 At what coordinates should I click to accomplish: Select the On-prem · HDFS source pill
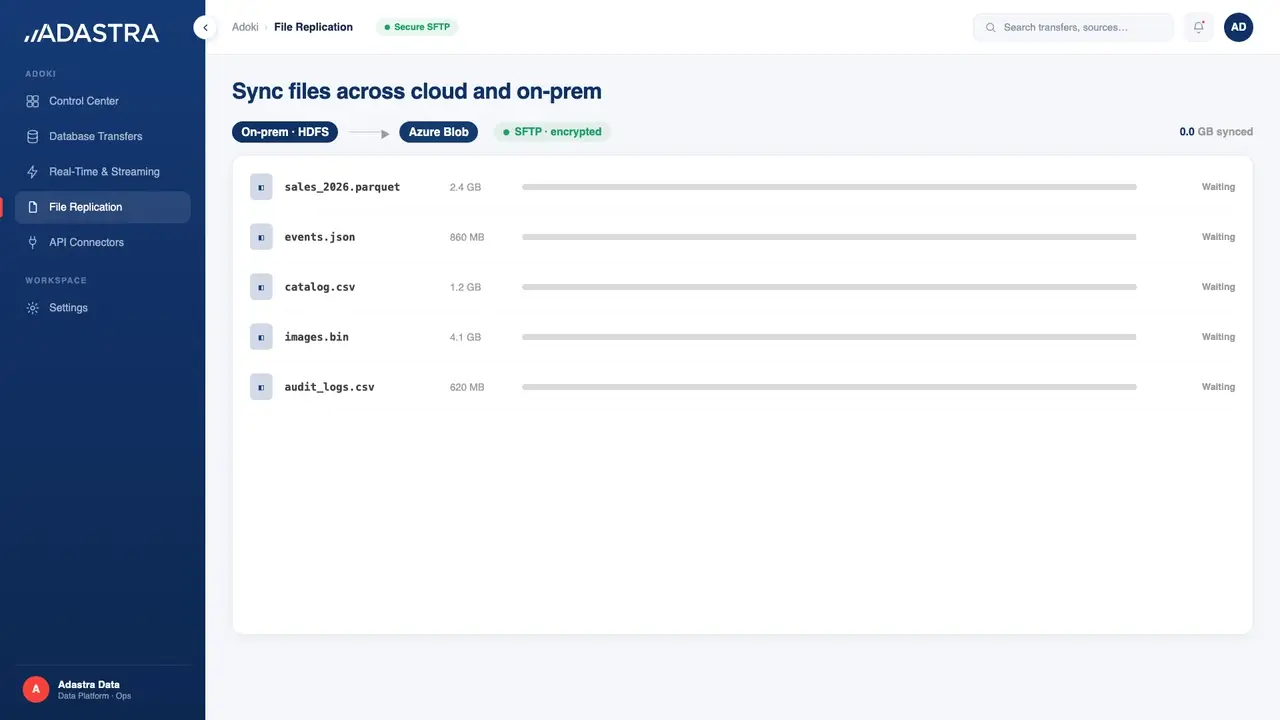click(285, 132)
